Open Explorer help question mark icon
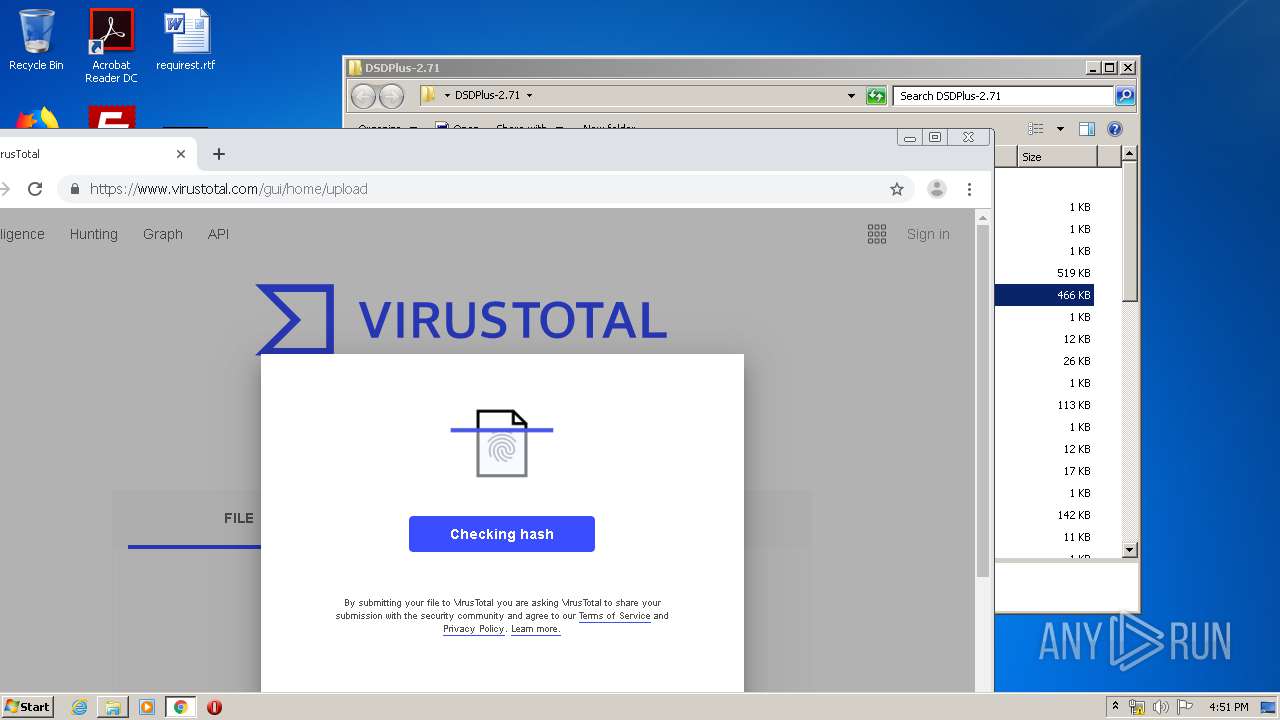This screenshot has height=720, width=1280. click(x=1115, y=129)
